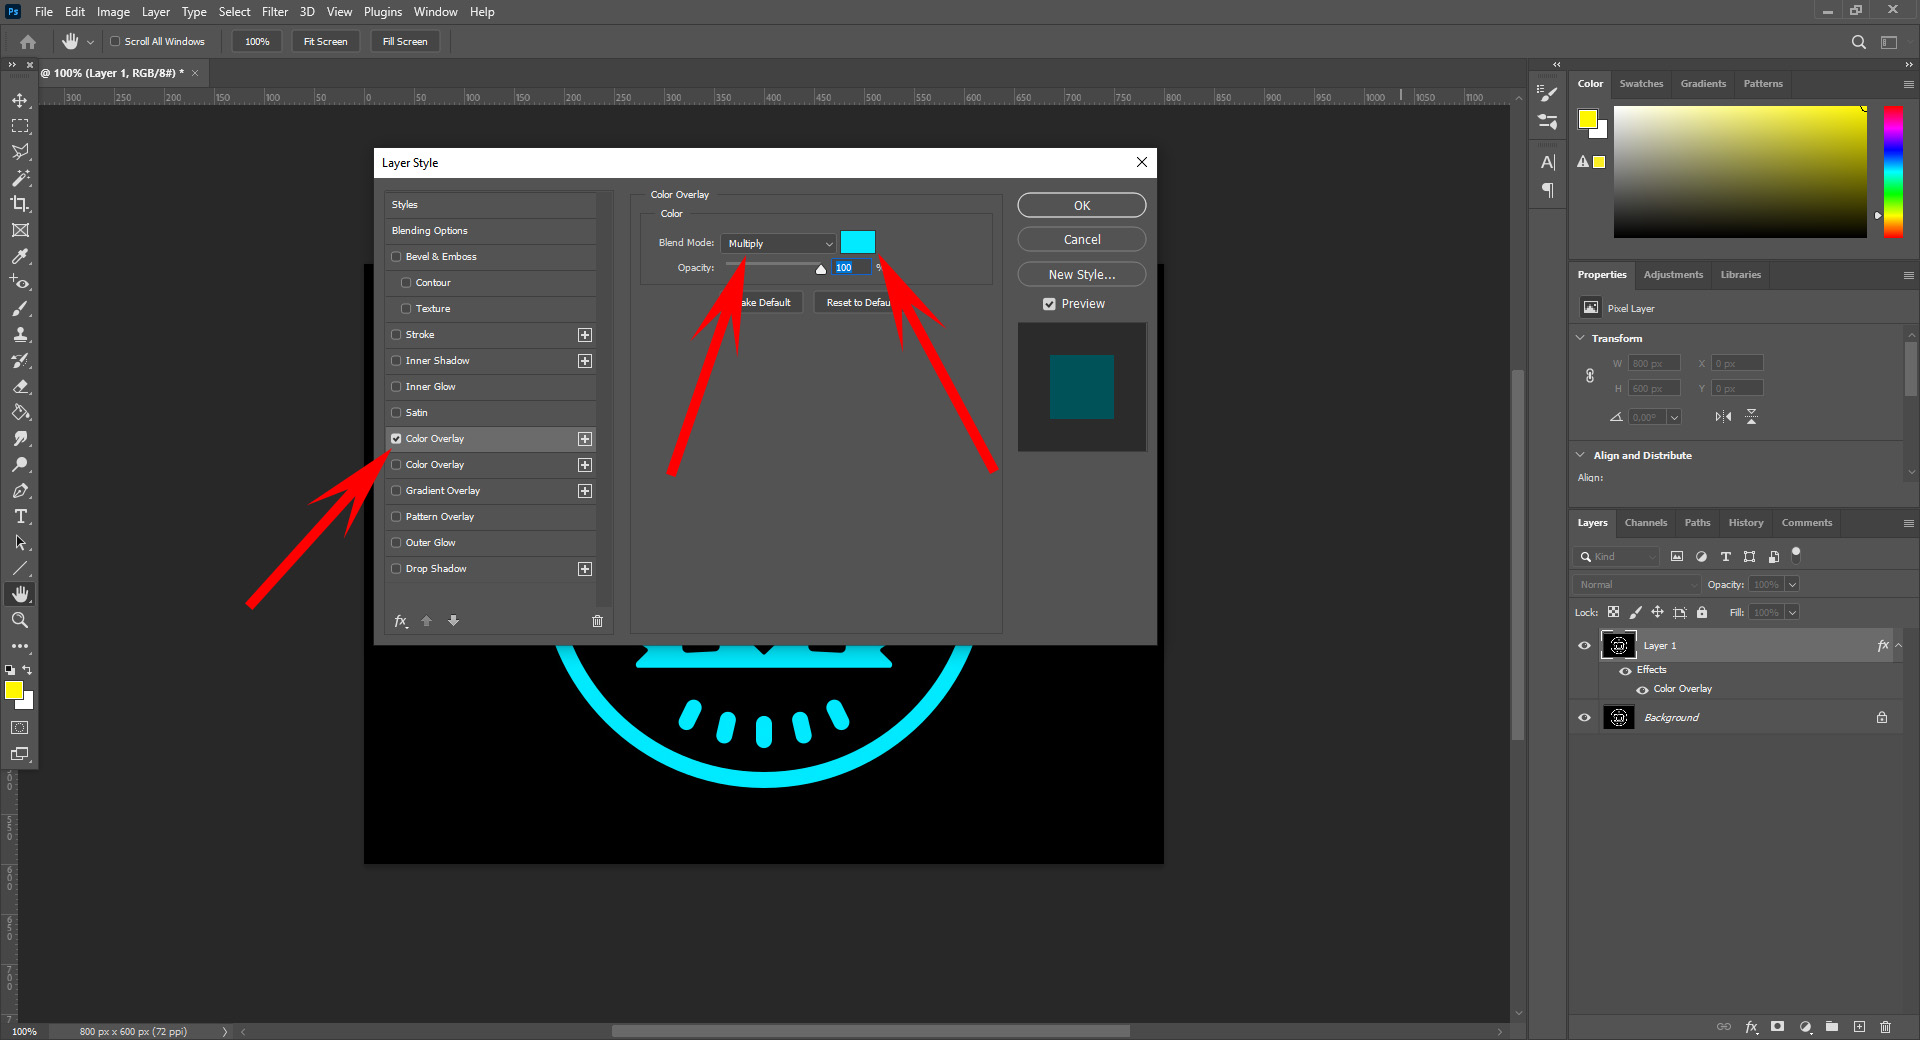This screenshot has height=1040, width=1920.
Task: Uncheck the active Color Overlay effect
Action: (396, 439)
